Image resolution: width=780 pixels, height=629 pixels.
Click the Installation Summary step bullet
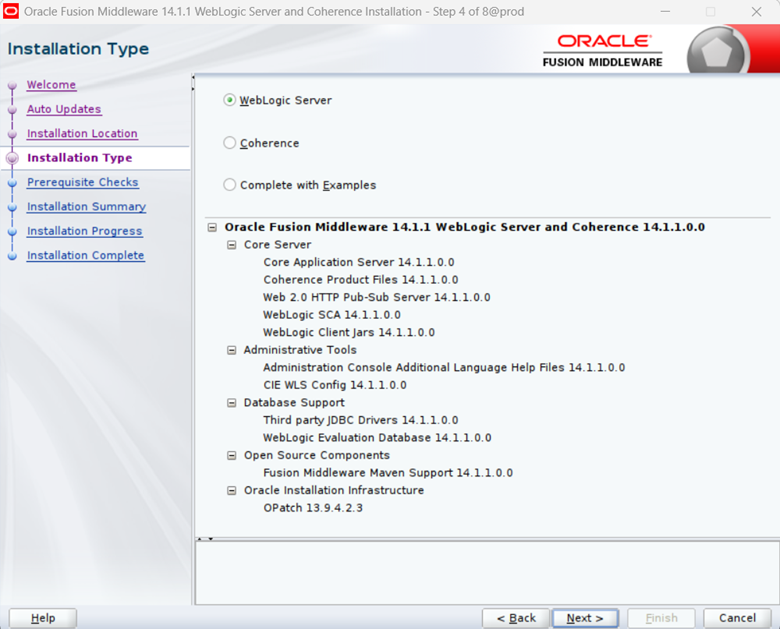tap(12, 208)
